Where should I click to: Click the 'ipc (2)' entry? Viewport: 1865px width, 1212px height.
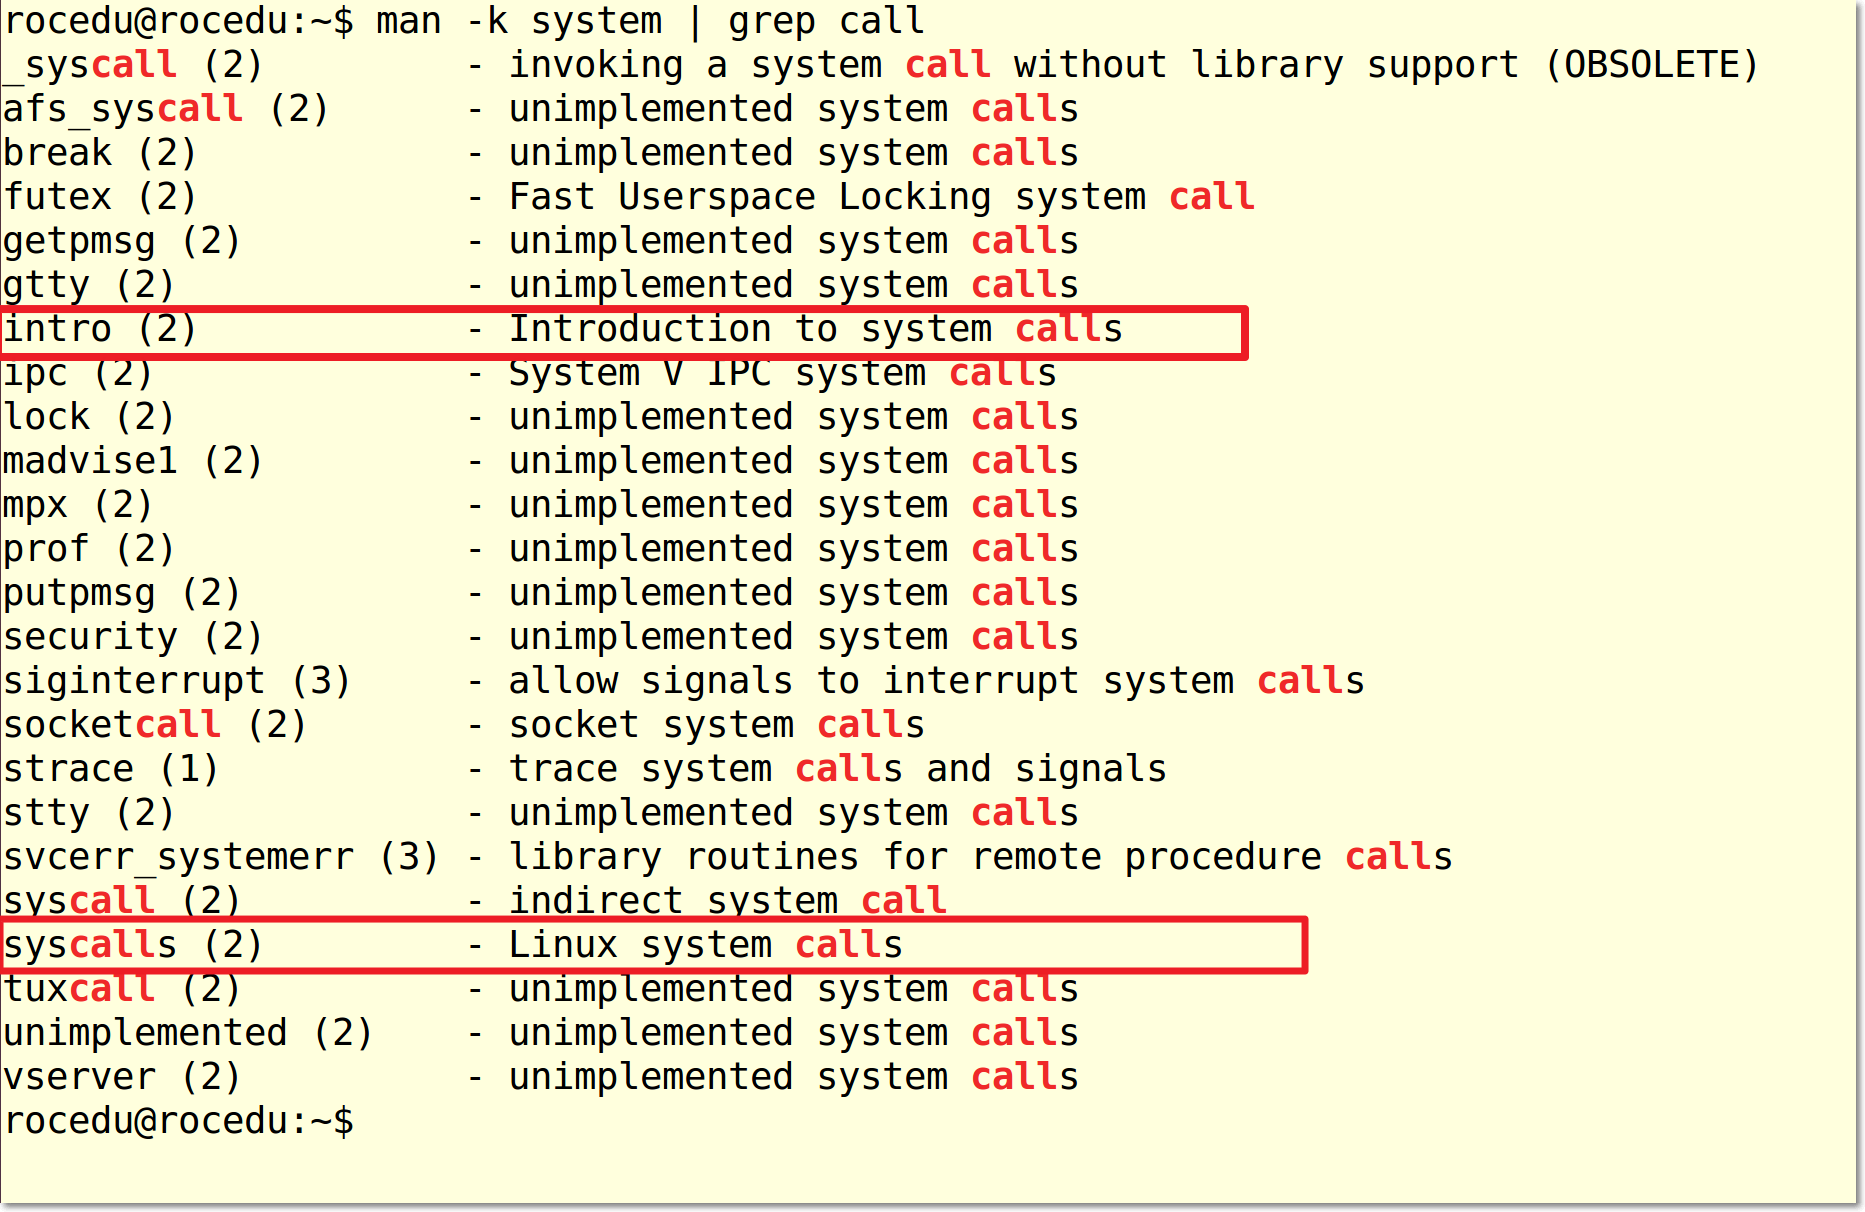pos(78,373)
